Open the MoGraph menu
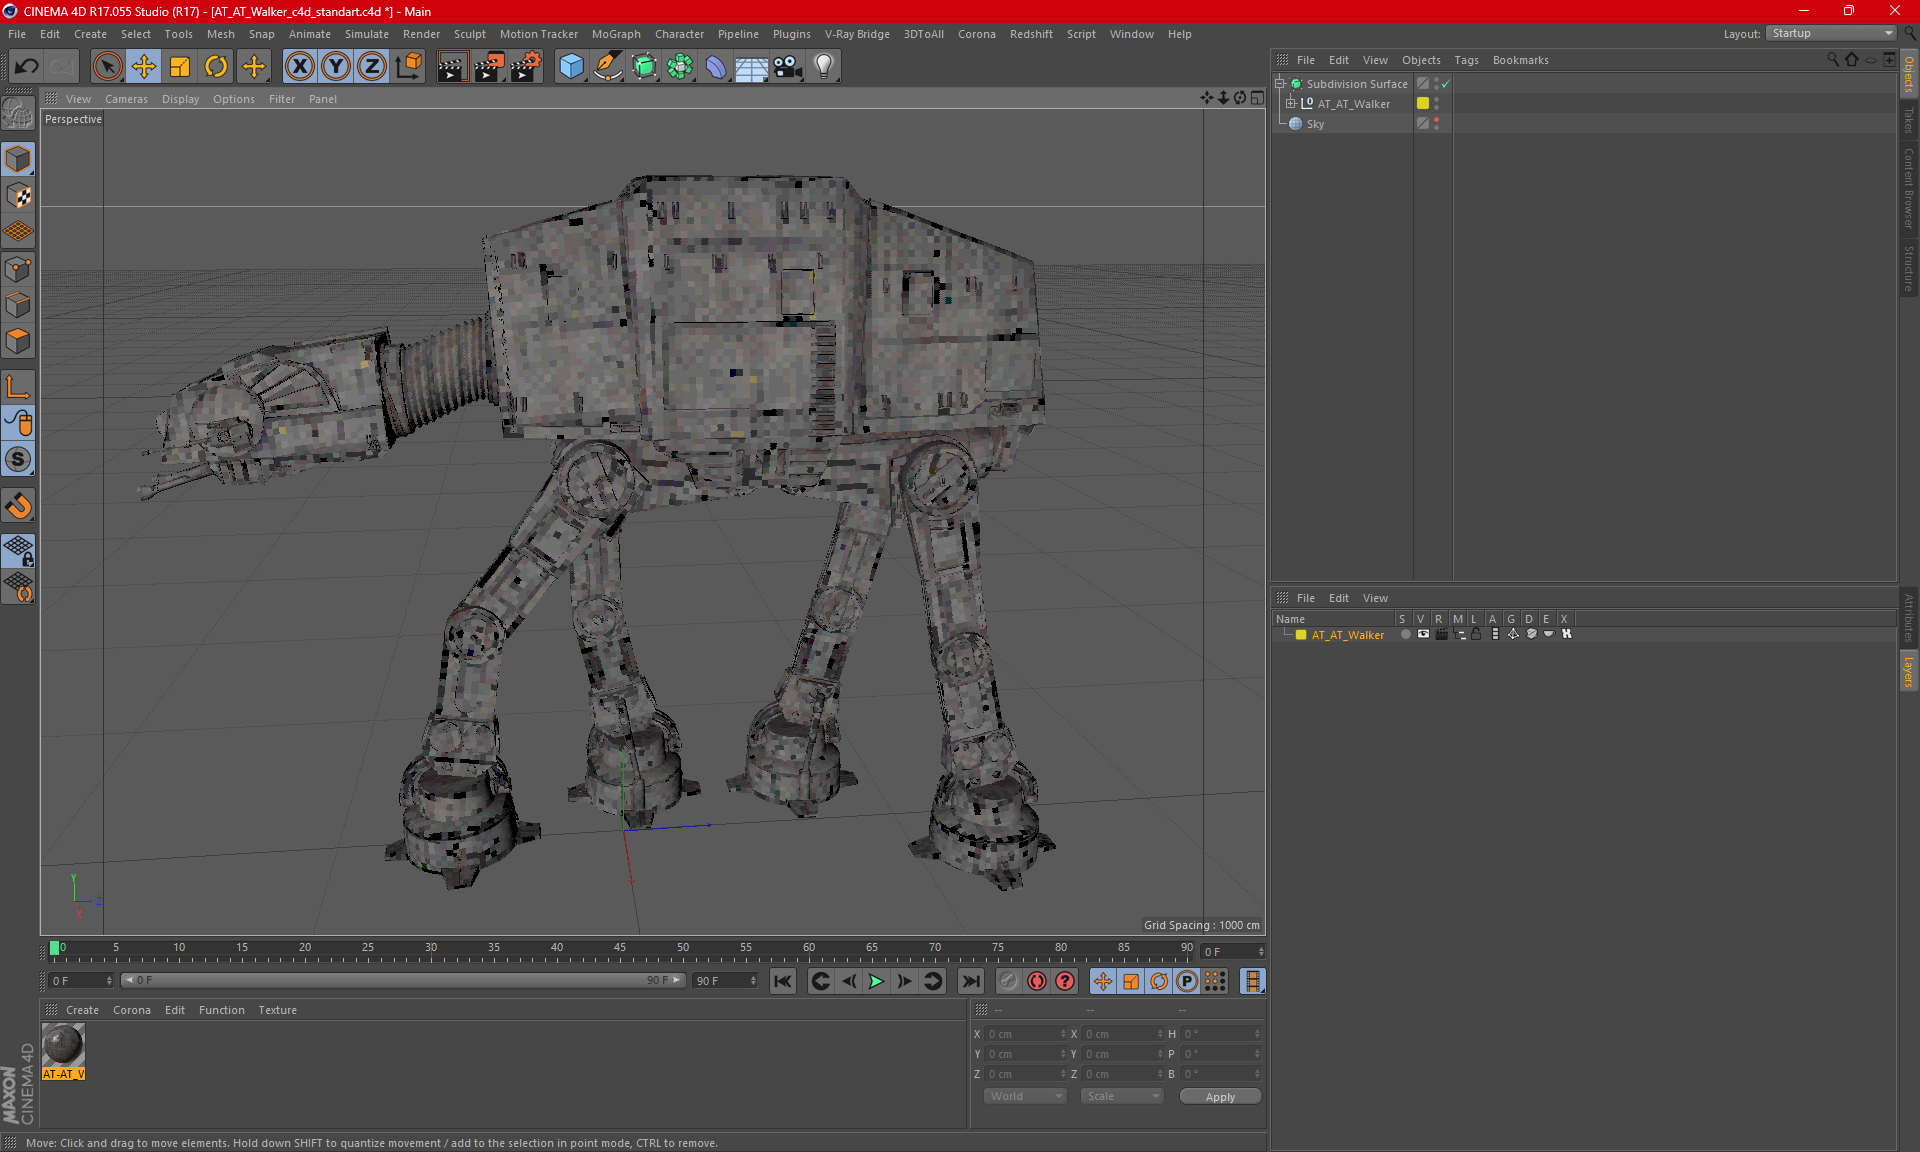 (616, 34)
